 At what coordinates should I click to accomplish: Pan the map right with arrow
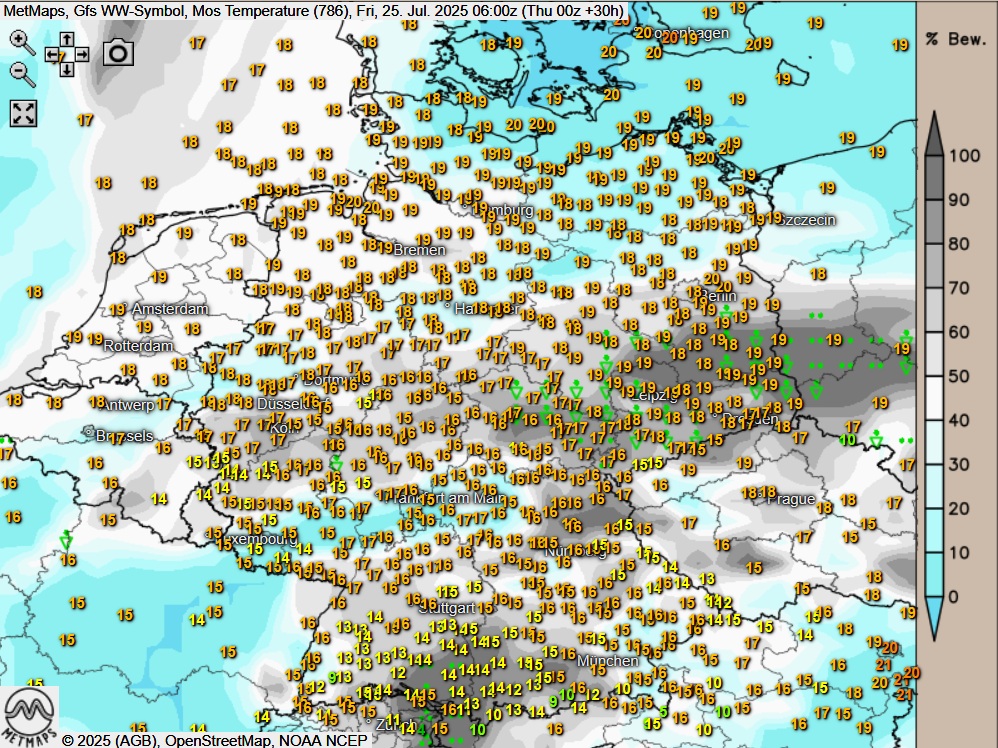click(80, 55)
